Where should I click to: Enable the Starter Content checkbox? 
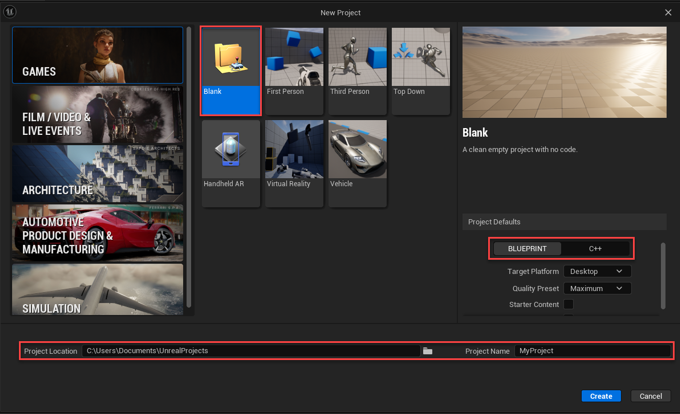coord(568,304)
